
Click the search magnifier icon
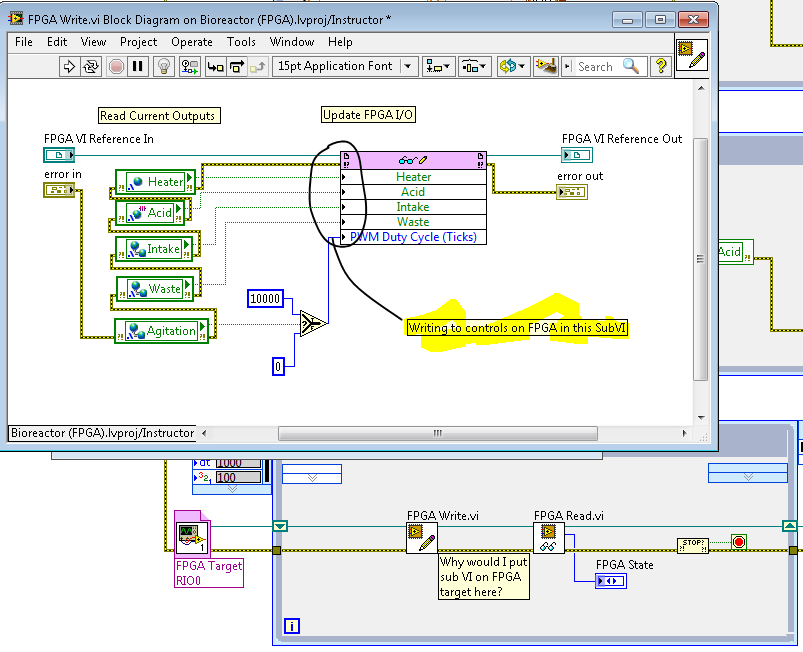[631, 66]
